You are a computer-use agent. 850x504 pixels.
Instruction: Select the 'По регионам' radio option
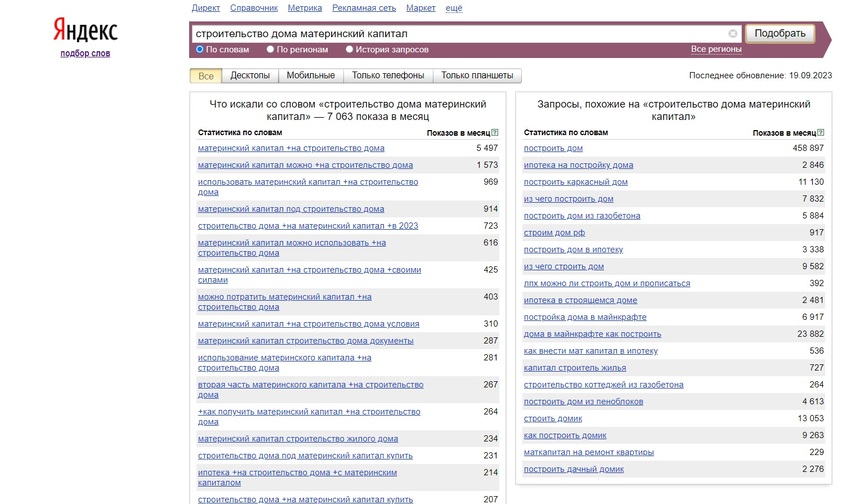click(x=270, y=49)
